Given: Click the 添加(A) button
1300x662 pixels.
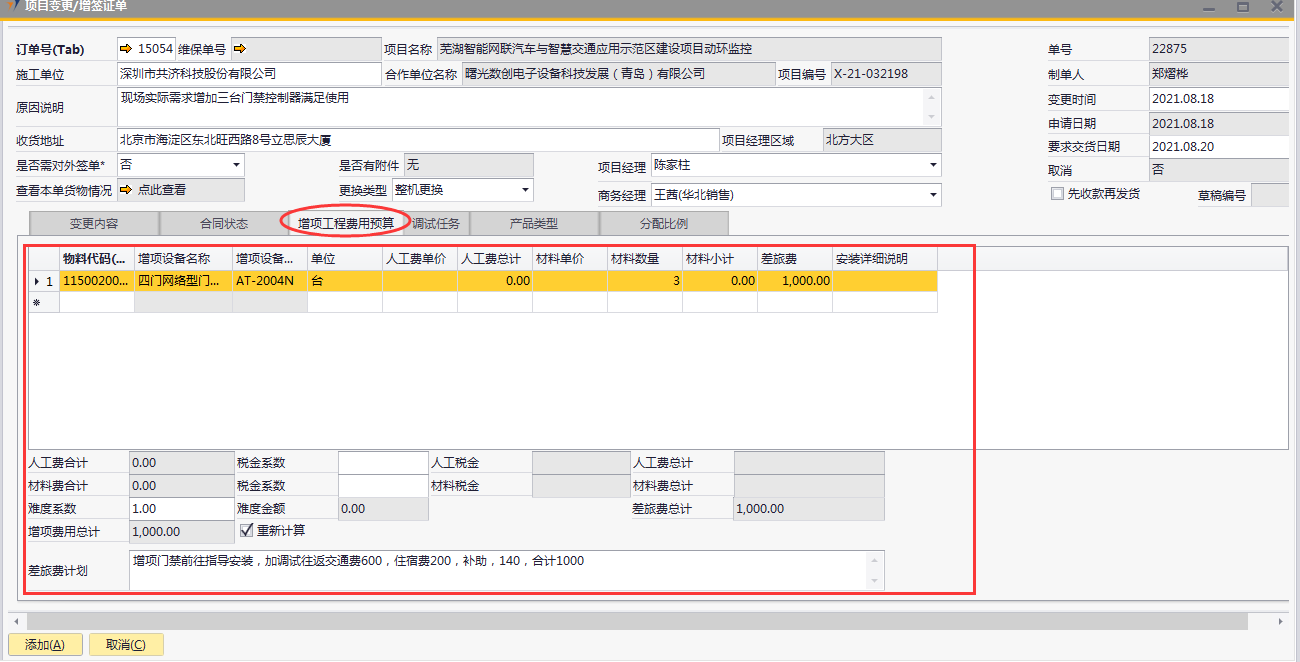Looking at the screenshot, I should point(45,645).
